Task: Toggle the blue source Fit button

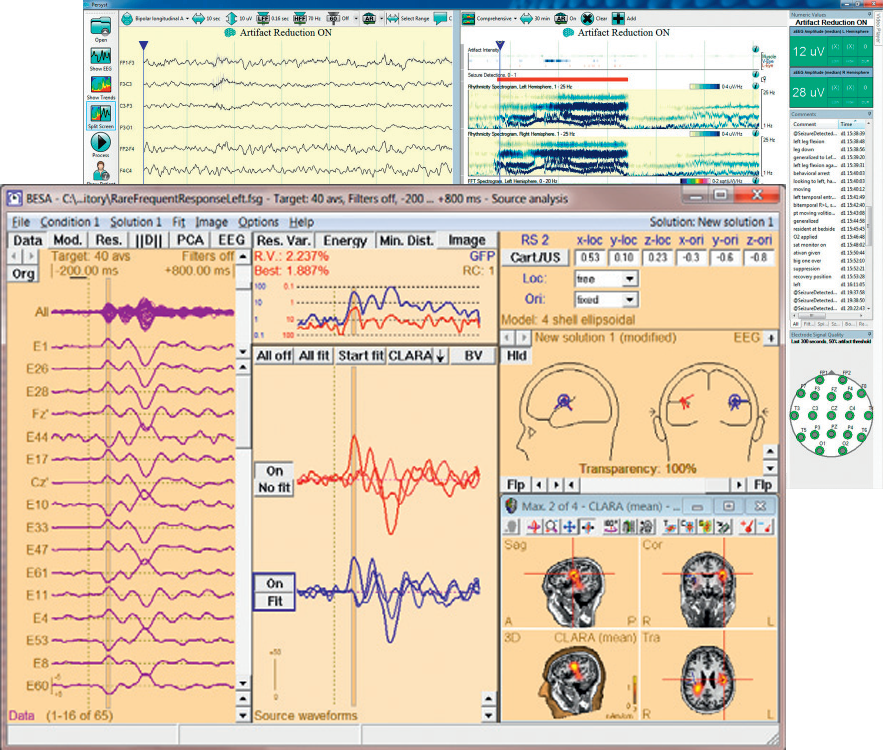Action: 275,601
